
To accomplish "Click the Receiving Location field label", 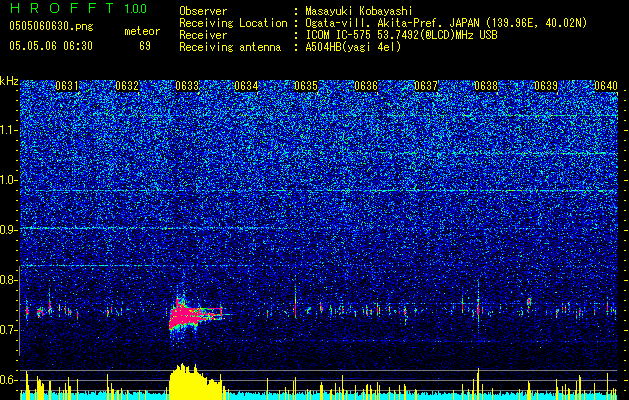I will coord(233,23).
